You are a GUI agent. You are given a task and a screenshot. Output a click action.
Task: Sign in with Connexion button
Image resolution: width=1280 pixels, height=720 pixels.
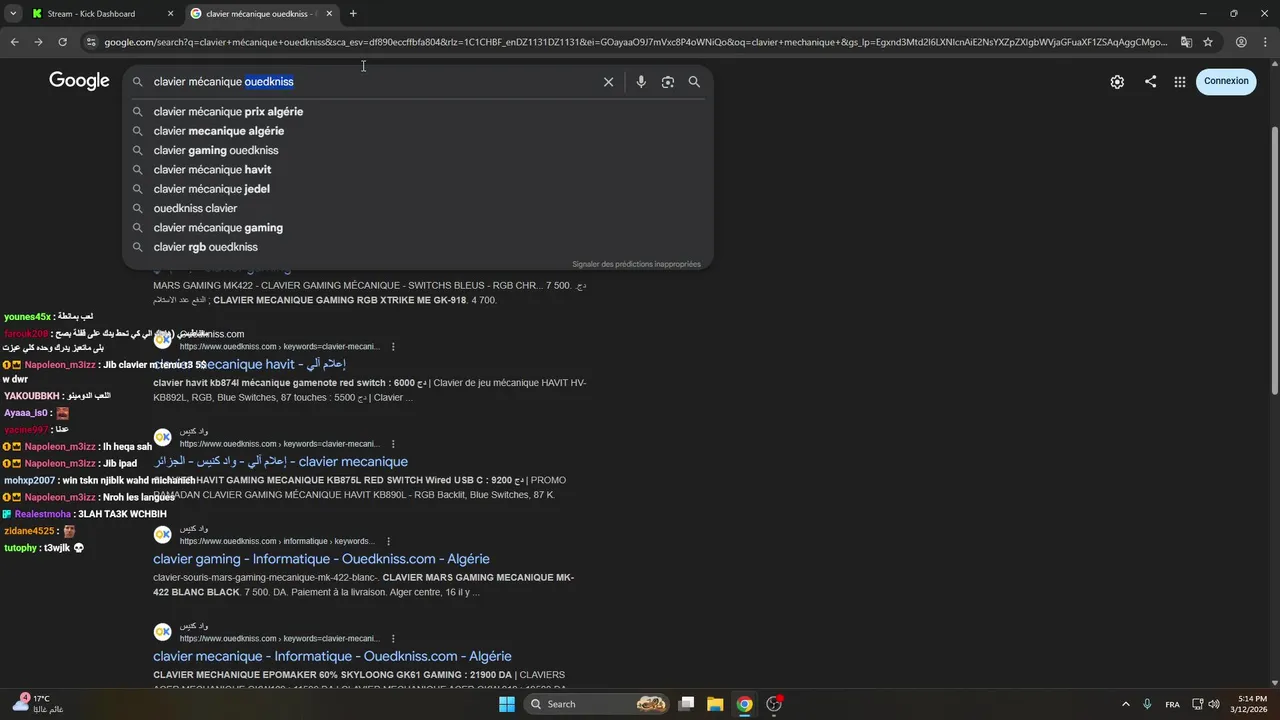[1226, 81]
